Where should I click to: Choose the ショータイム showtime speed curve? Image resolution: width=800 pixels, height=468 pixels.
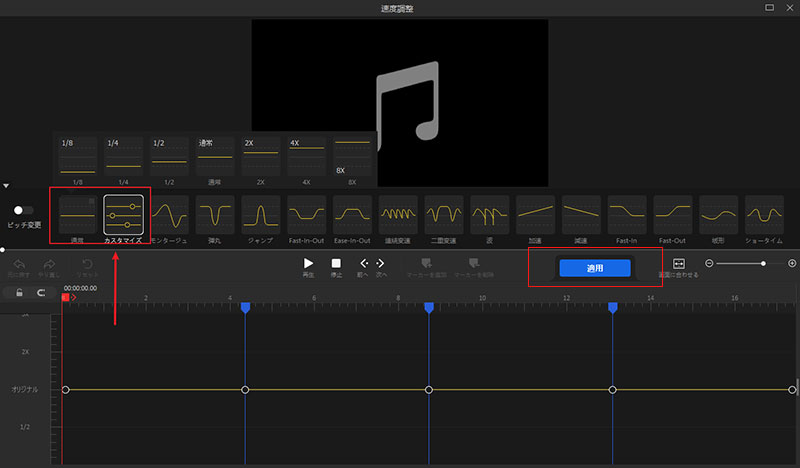[x=764, y=215]
